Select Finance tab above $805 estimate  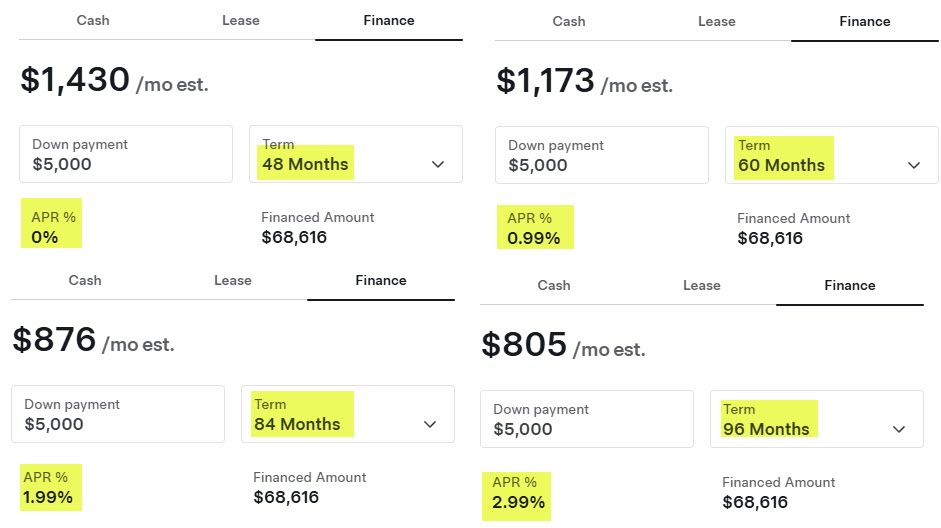click(850, 285)
